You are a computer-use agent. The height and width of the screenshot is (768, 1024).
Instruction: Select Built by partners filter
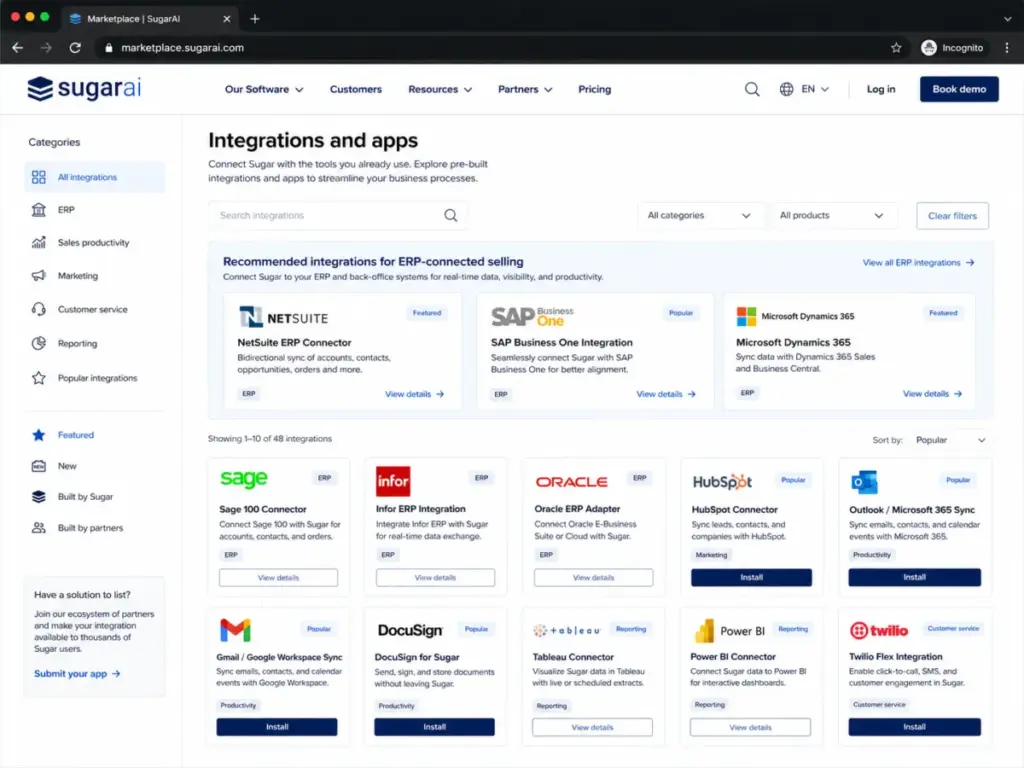tap(95, 528)
